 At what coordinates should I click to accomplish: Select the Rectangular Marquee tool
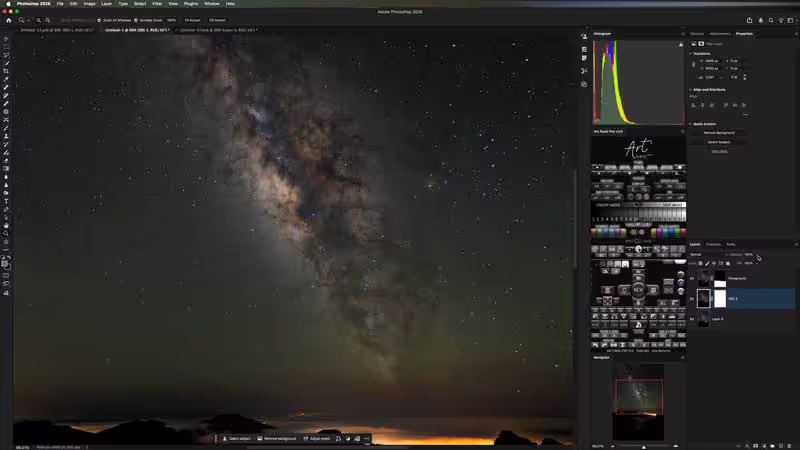(x=6, y=46)
